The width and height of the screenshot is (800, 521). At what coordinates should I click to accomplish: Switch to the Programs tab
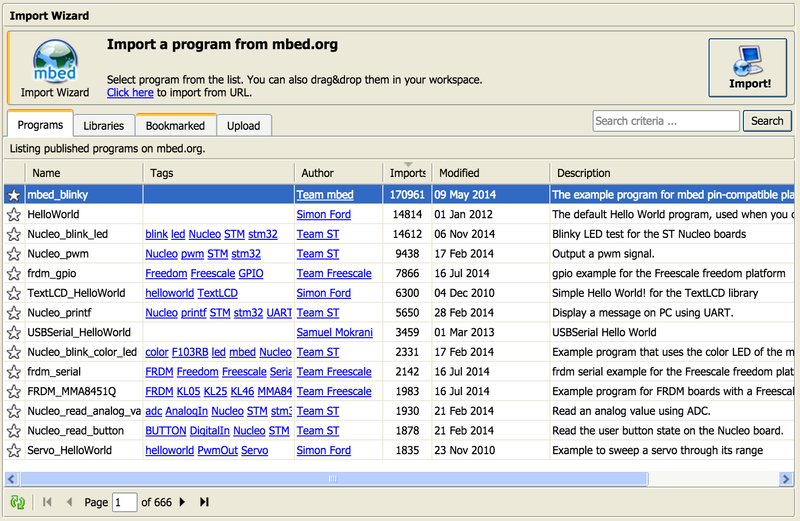pos(40,125)
